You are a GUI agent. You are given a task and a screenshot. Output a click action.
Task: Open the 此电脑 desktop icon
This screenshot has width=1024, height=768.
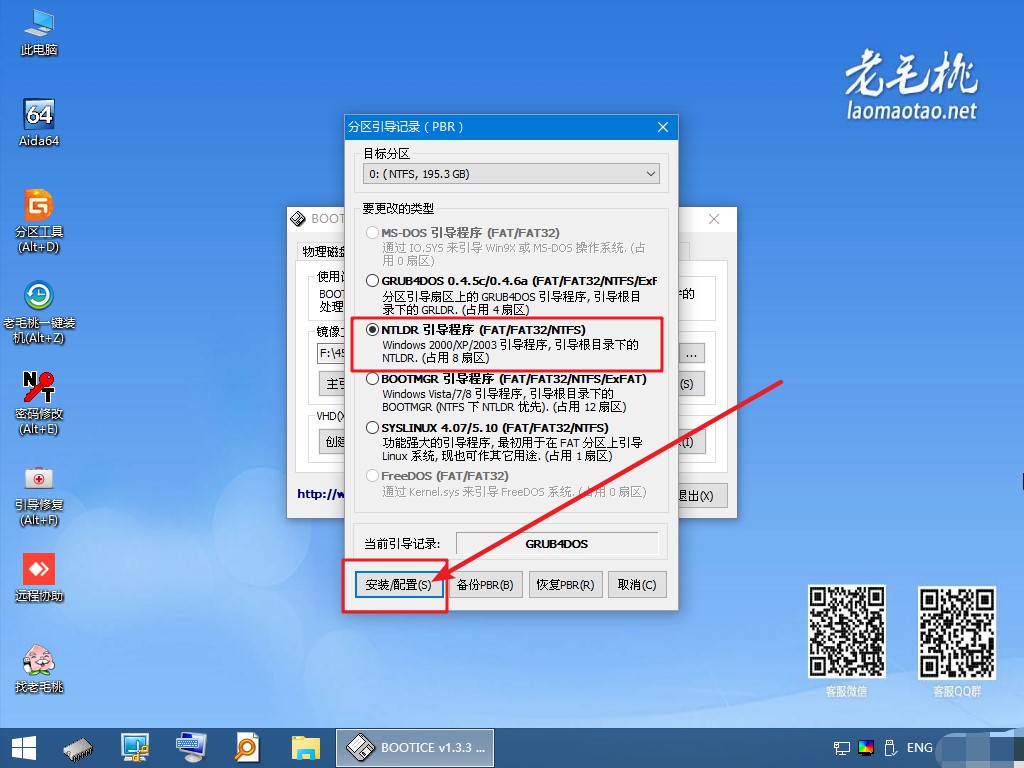(39, 33)
